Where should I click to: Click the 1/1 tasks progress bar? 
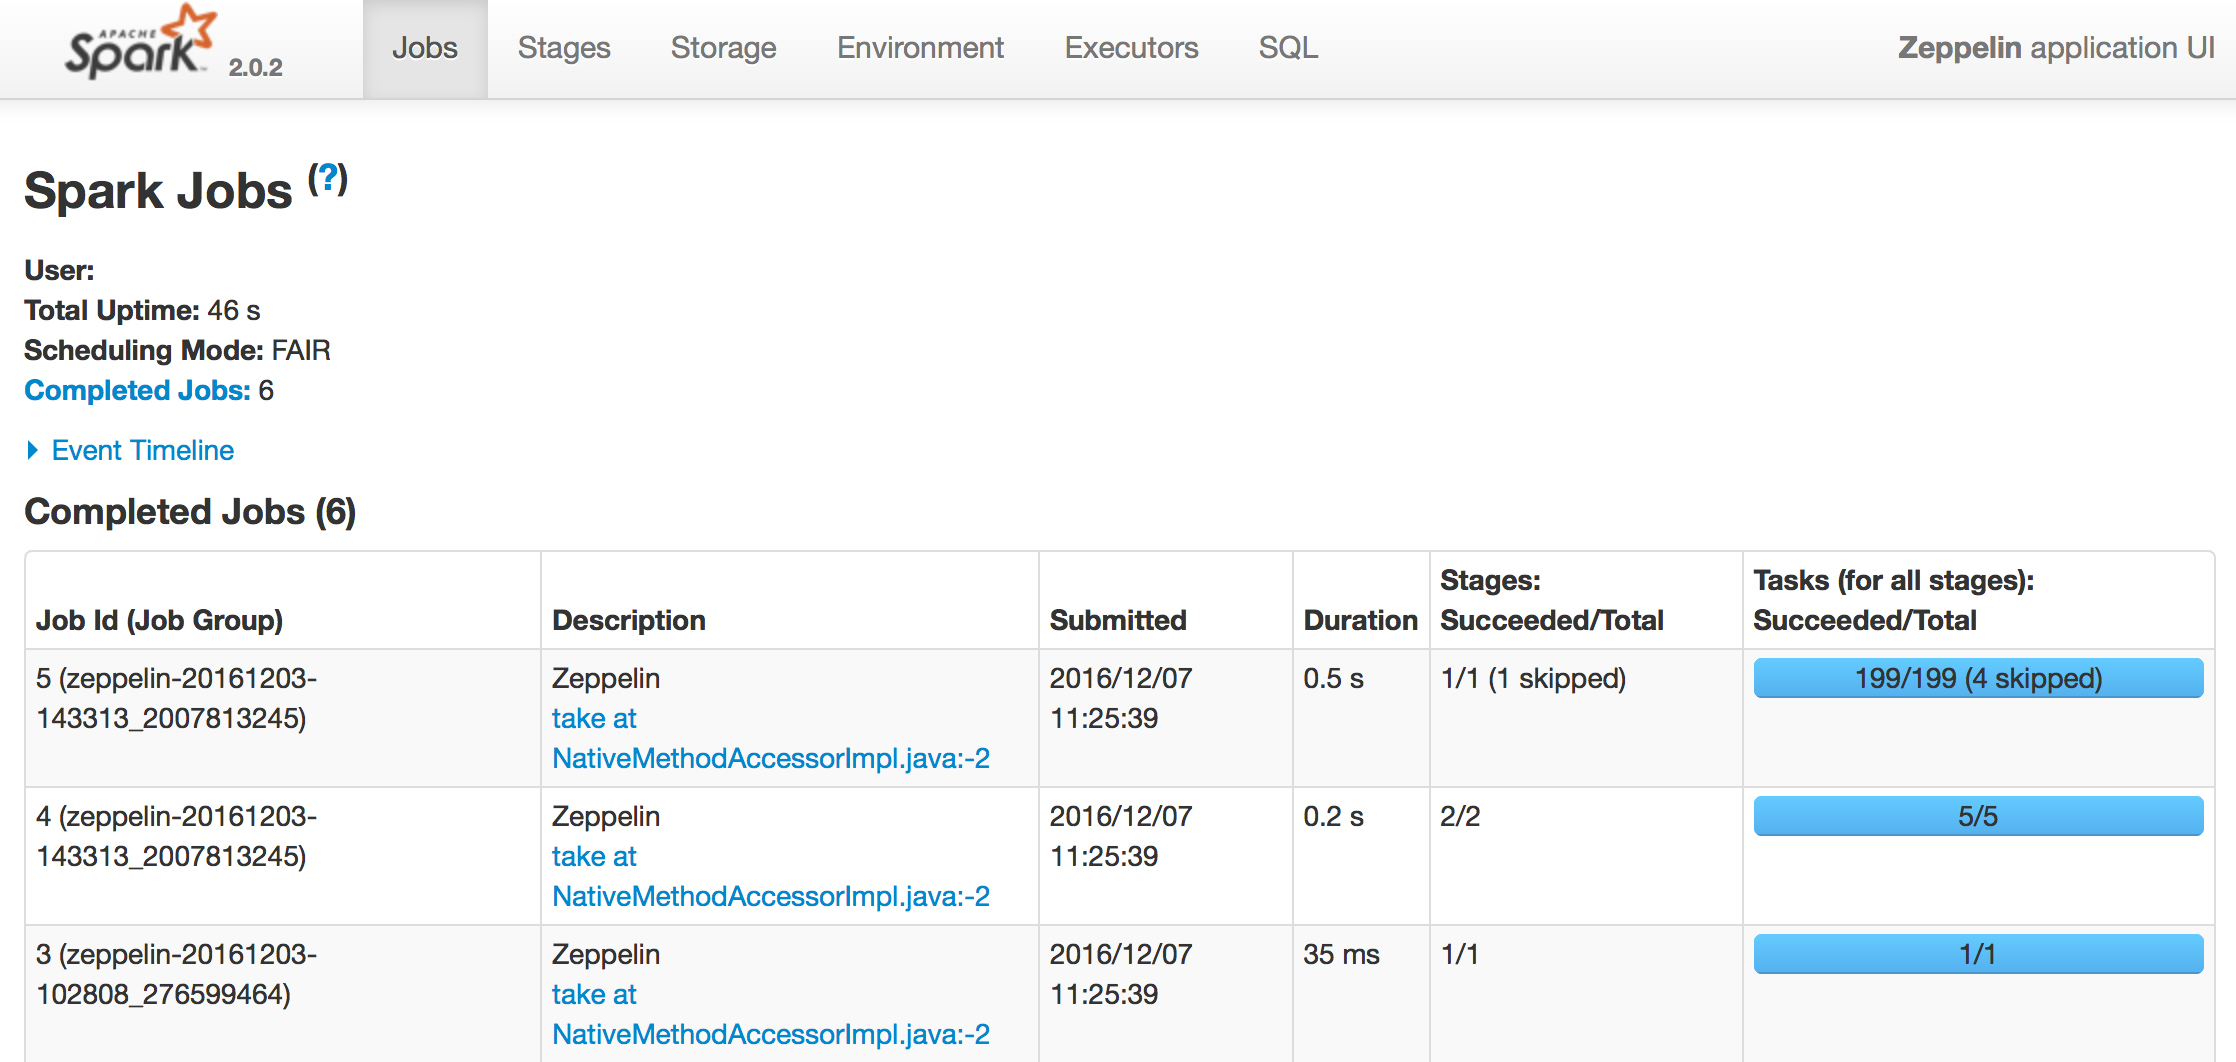point(1978,954)
